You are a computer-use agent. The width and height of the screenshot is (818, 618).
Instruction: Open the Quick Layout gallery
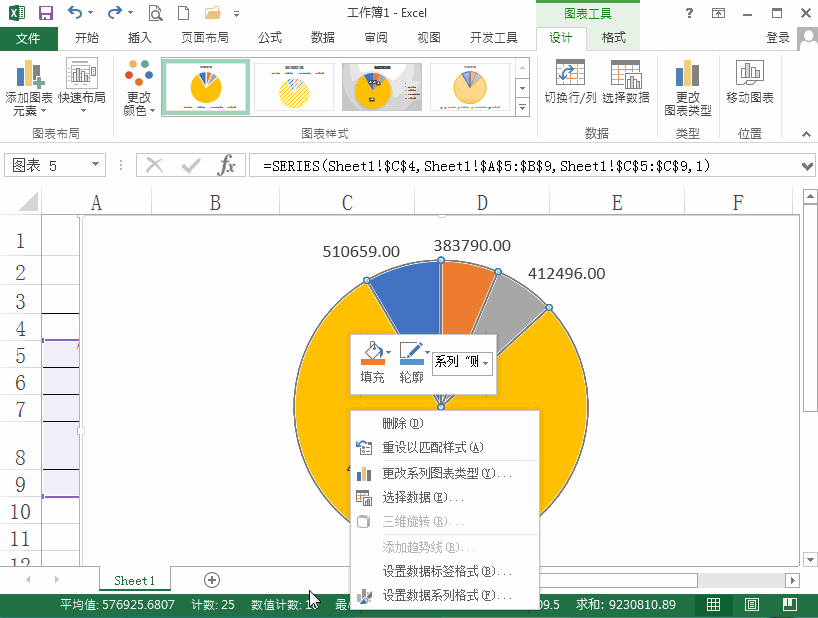[x=82, y=88]
